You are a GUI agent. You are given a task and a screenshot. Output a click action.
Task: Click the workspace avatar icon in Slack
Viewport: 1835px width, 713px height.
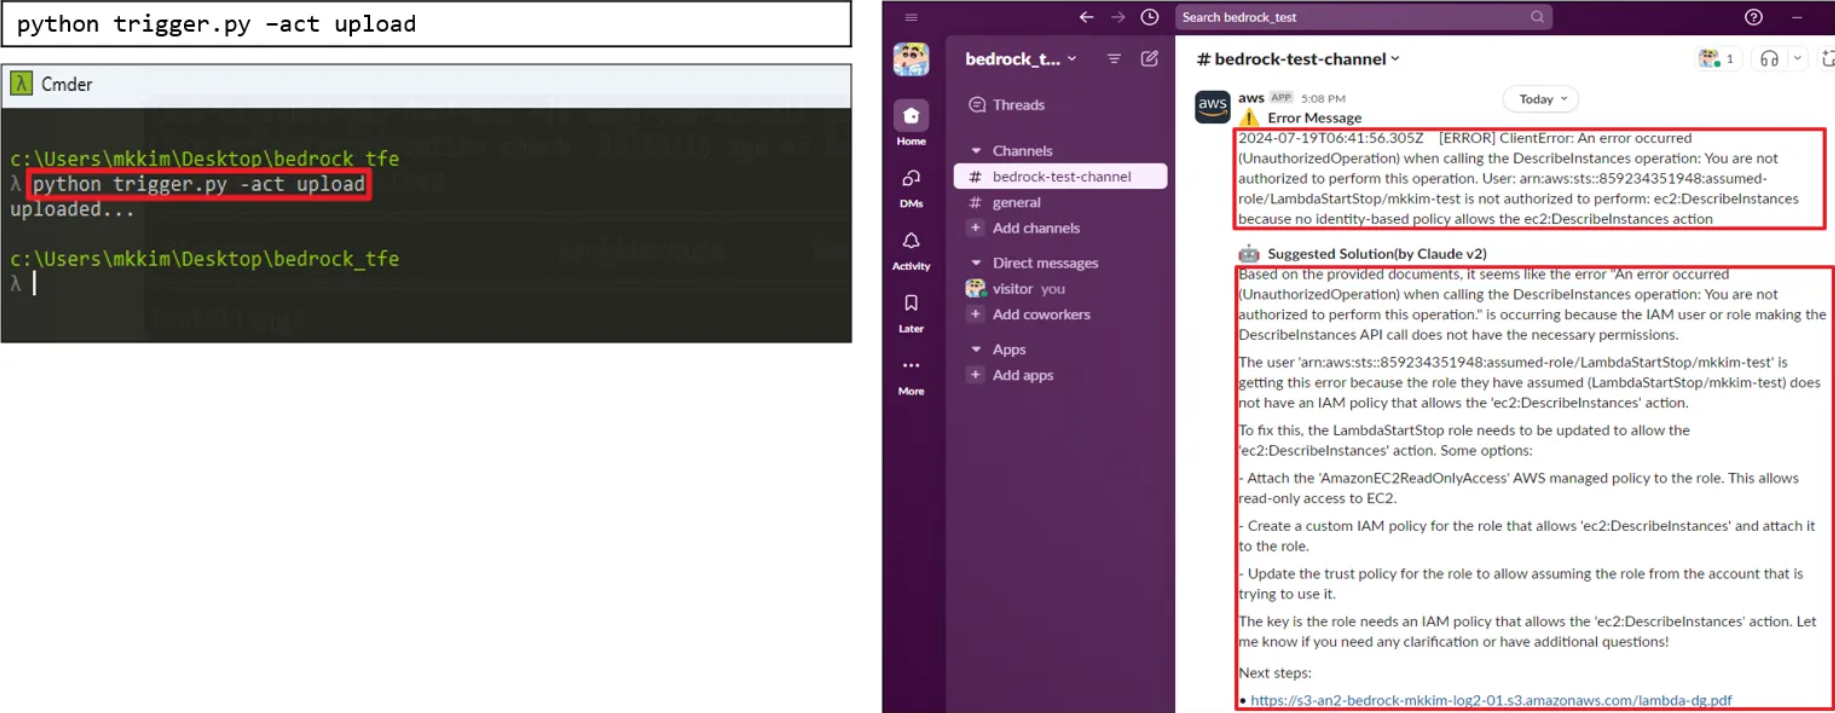[x=911, y=59]
